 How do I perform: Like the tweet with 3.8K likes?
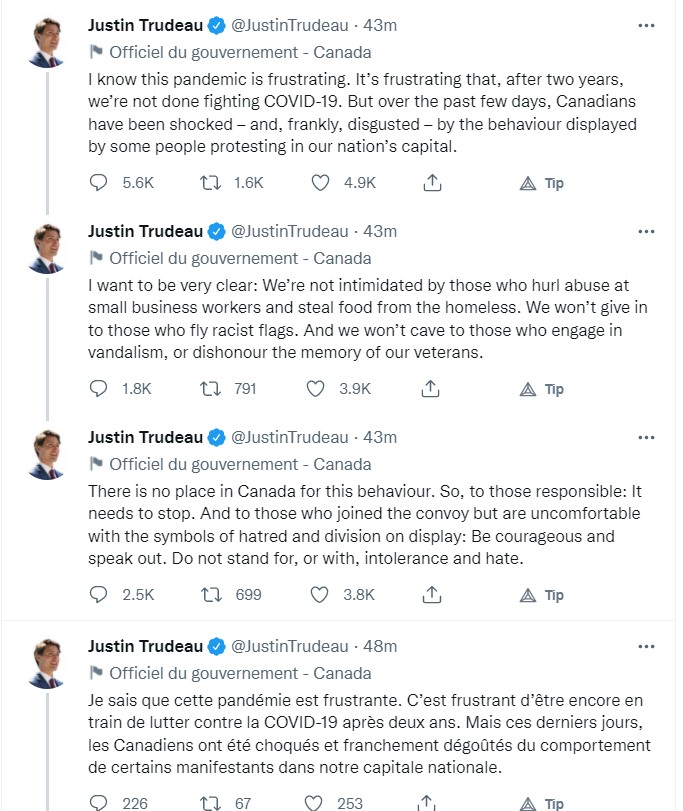click(320, 595)
